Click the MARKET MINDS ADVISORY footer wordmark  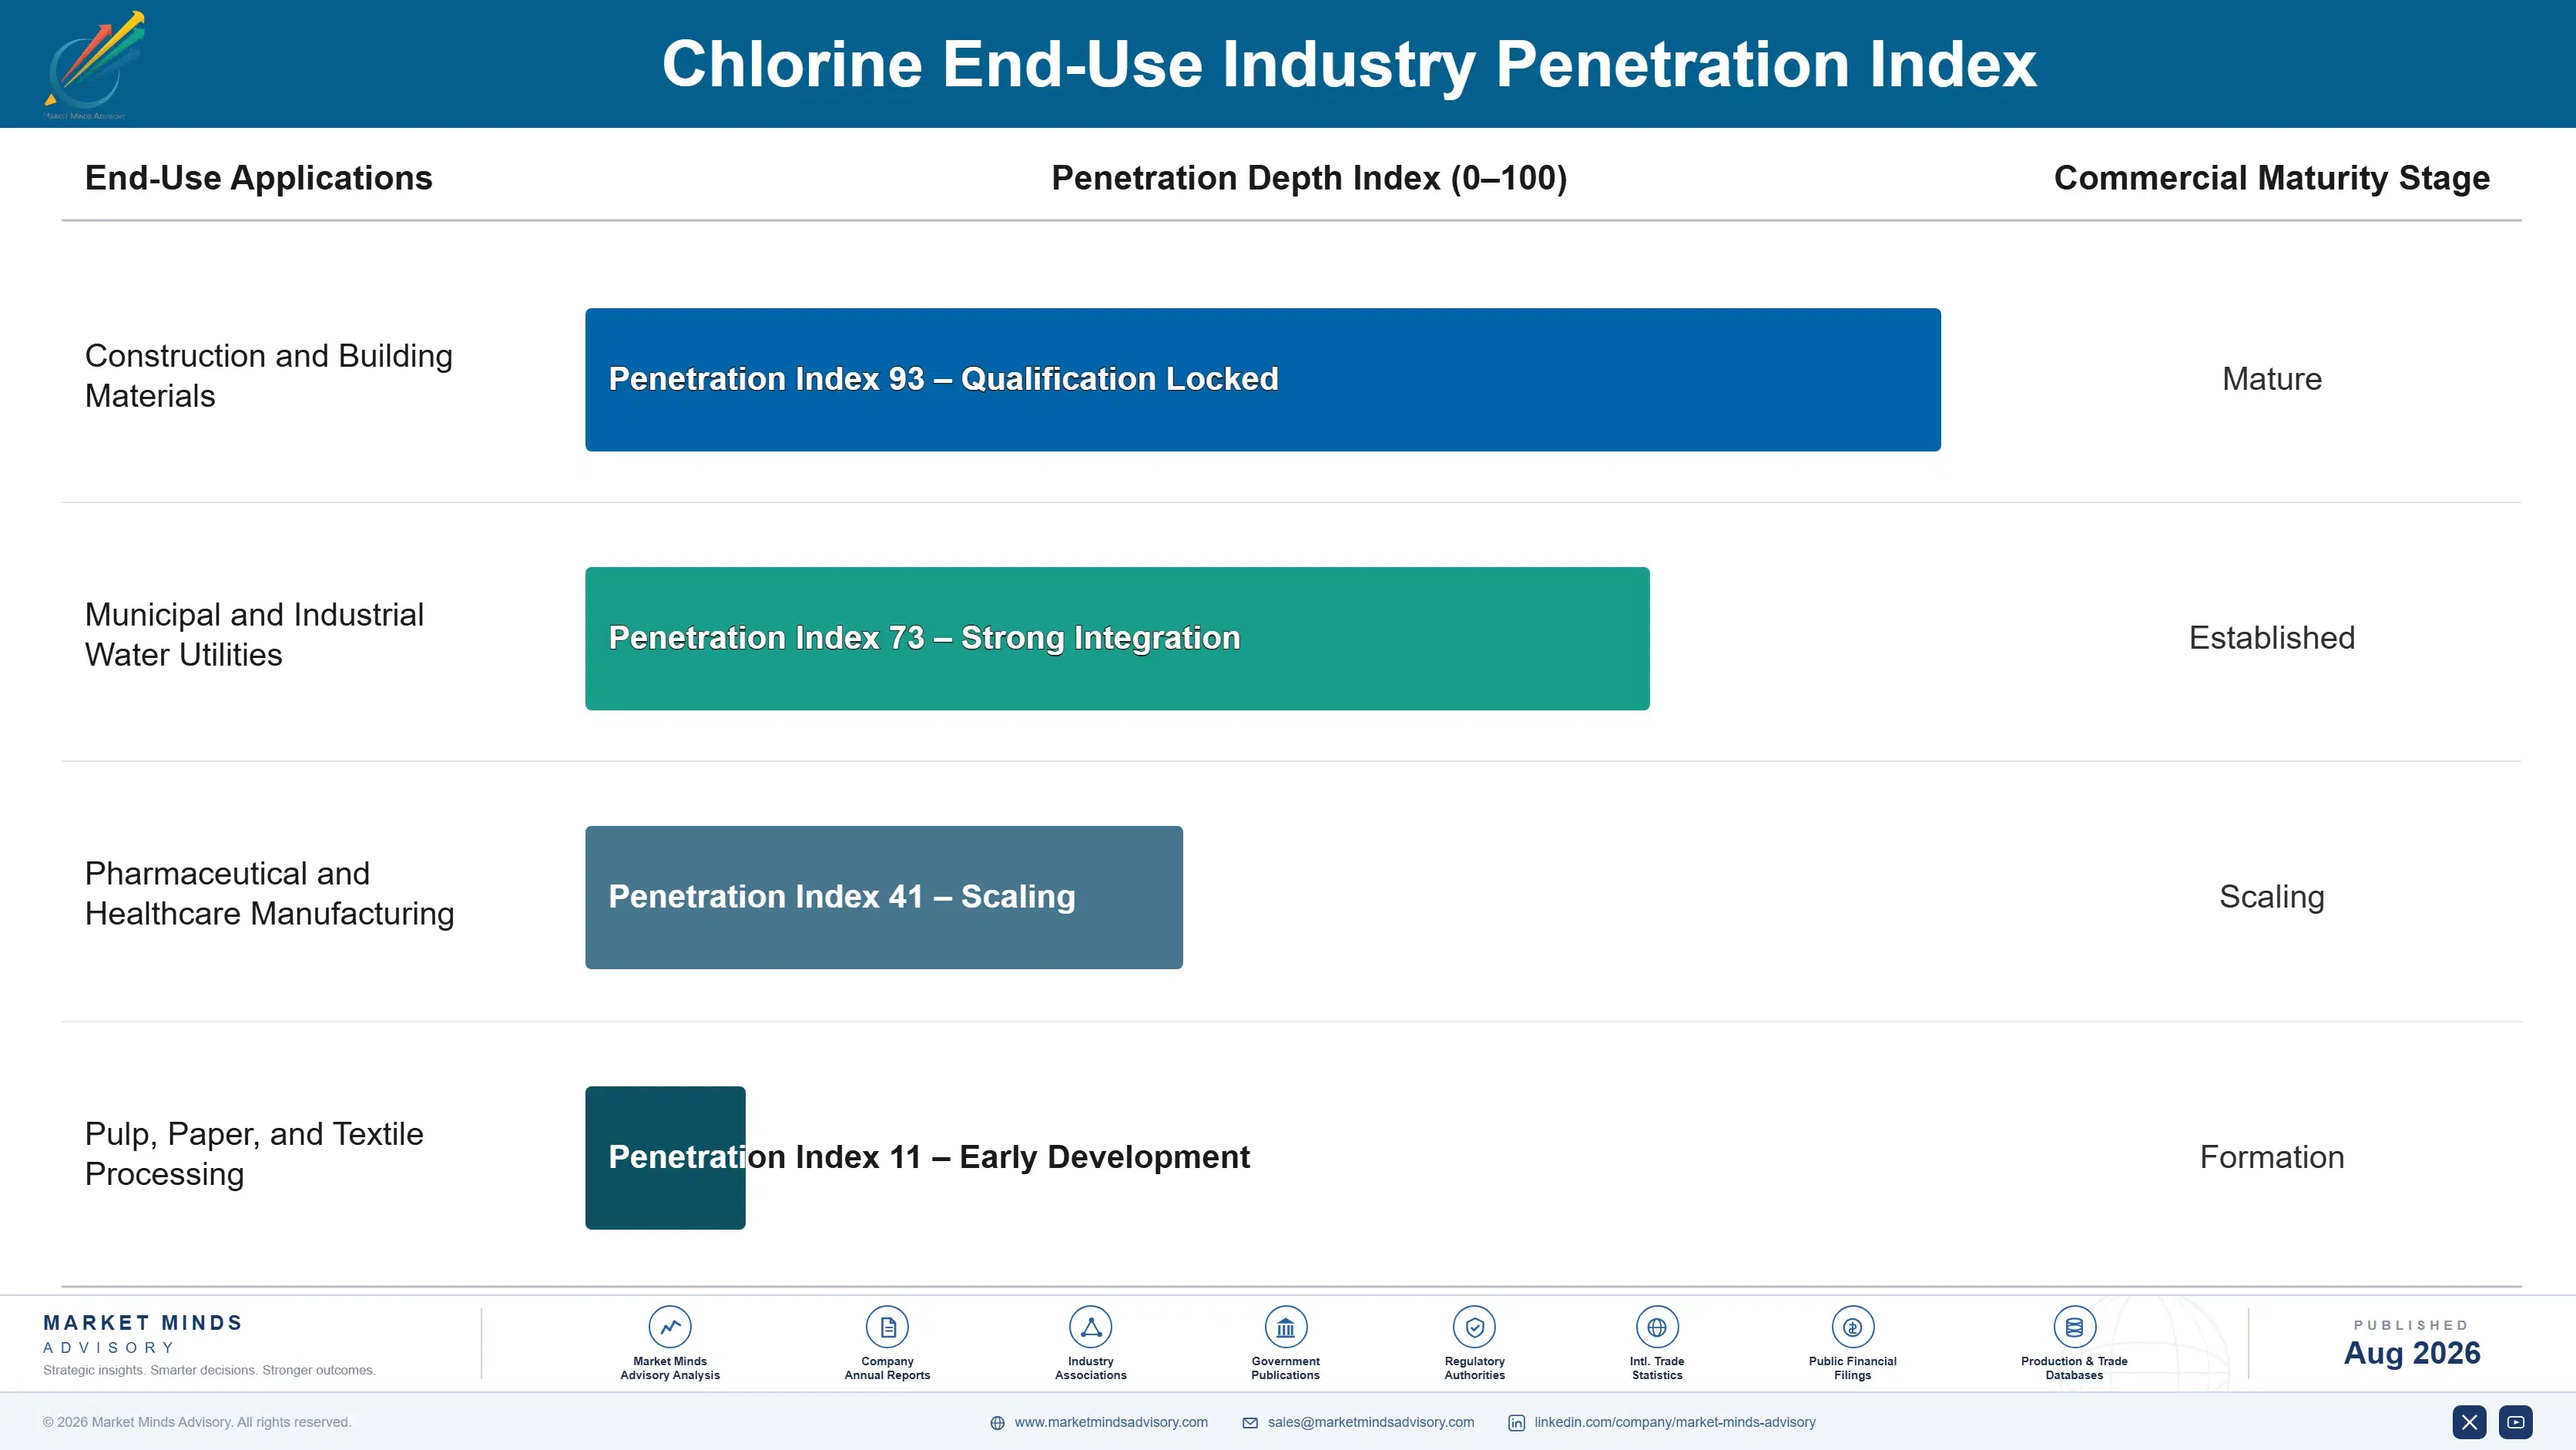(x=143, y=1334)
